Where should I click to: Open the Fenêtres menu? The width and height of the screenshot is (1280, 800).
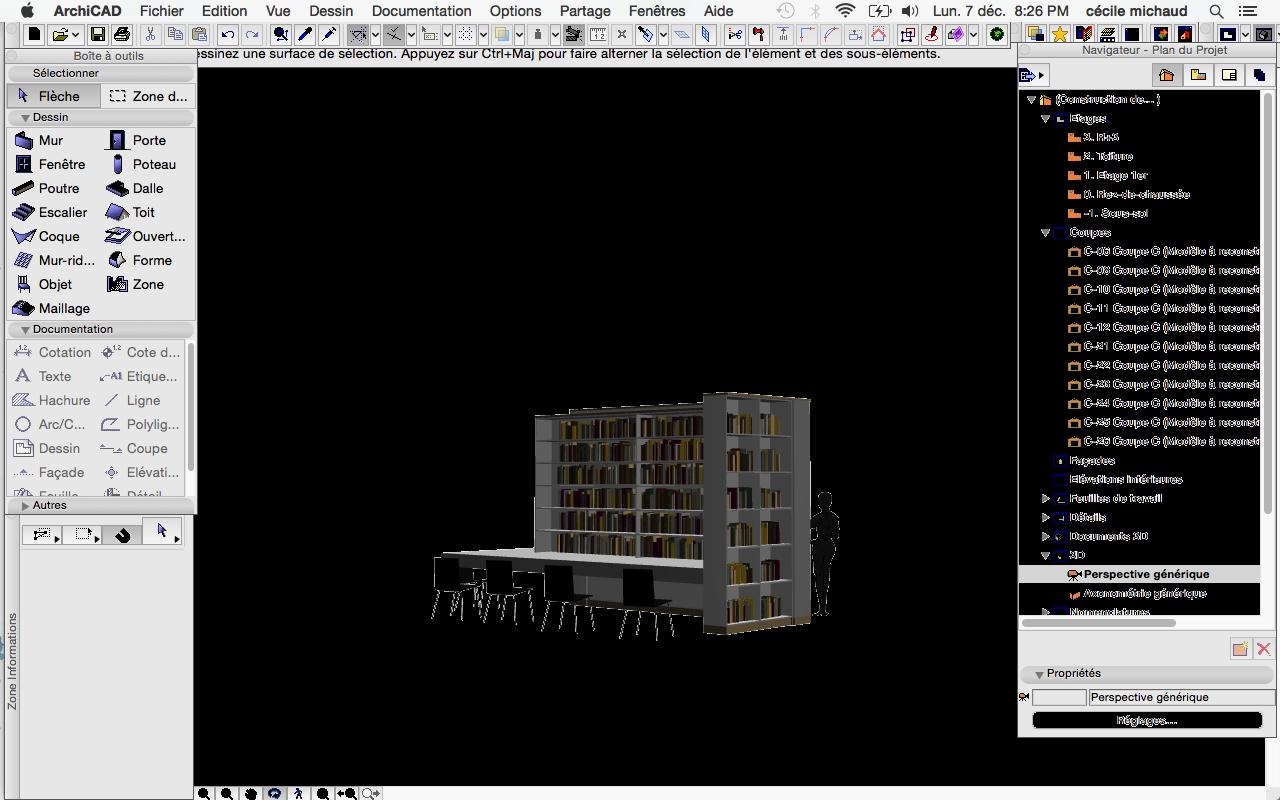click(657, 11)
